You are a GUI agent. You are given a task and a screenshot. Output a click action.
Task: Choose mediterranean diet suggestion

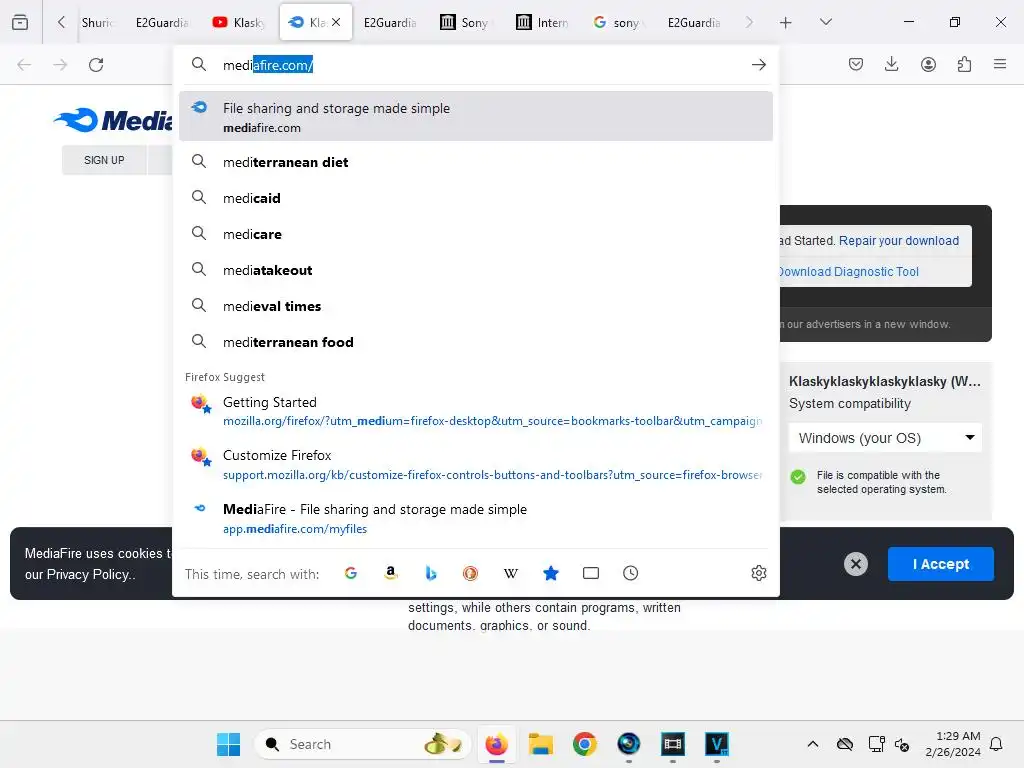475,162
